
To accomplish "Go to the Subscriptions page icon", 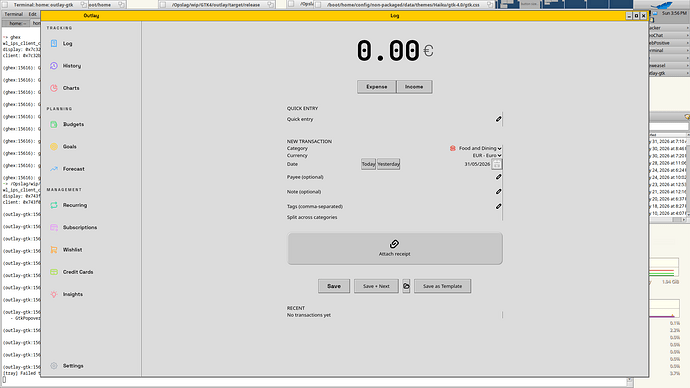I will pos(54,227).
